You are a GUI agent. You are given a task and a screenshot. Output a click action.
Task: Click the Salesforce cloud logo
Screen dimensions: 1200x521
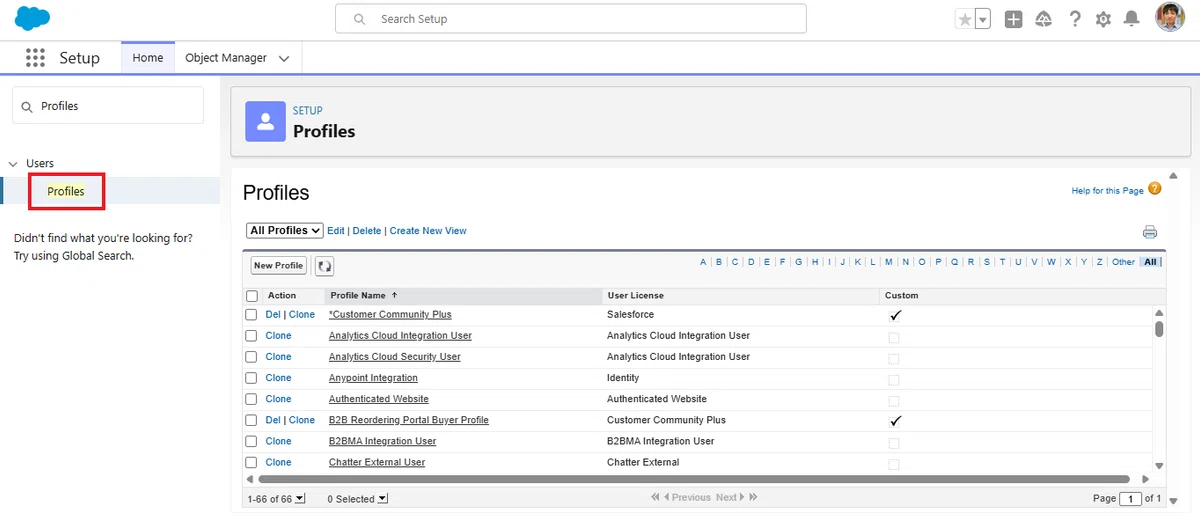click(33, 19)
